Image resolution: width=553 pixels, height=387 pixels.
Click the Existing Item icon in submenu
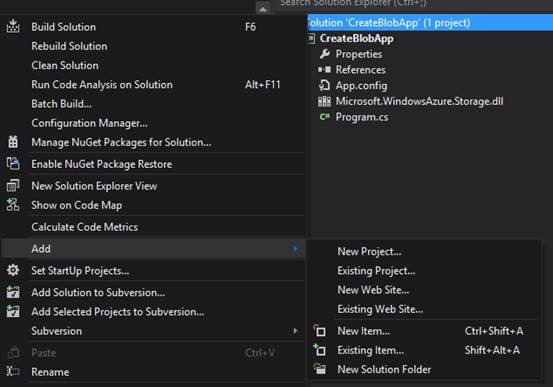click(x=320, y=350)
